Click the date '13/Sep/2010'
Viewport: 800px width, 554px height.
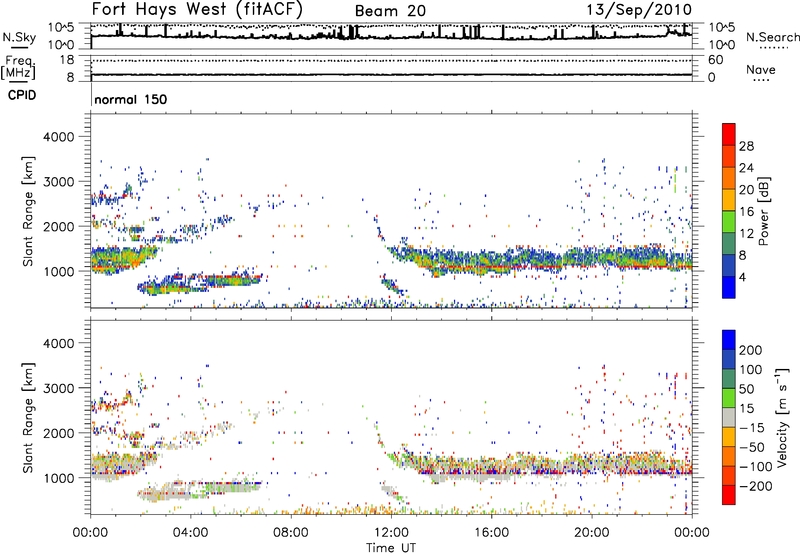pos(639,10)
